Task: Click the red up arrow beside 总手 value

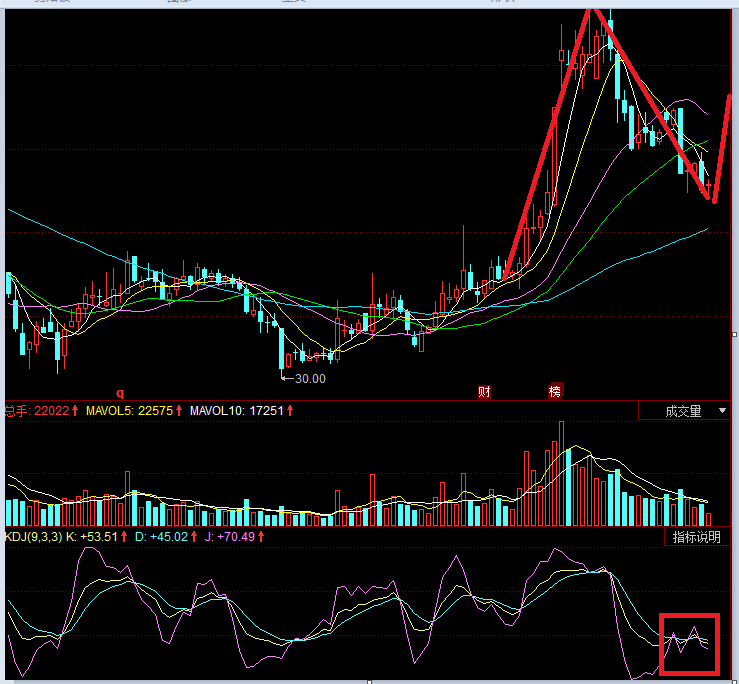Action: tap(75, 411)
